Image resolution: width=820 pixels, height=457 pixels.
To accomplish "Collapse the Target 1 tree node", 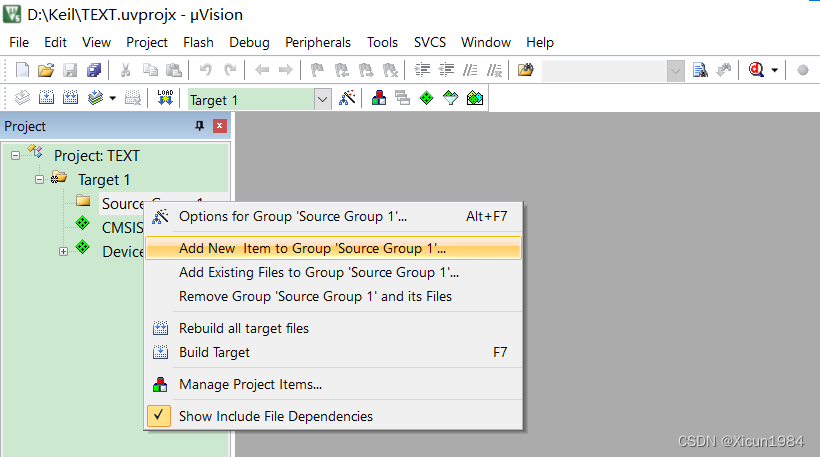I will pos(39,180).
